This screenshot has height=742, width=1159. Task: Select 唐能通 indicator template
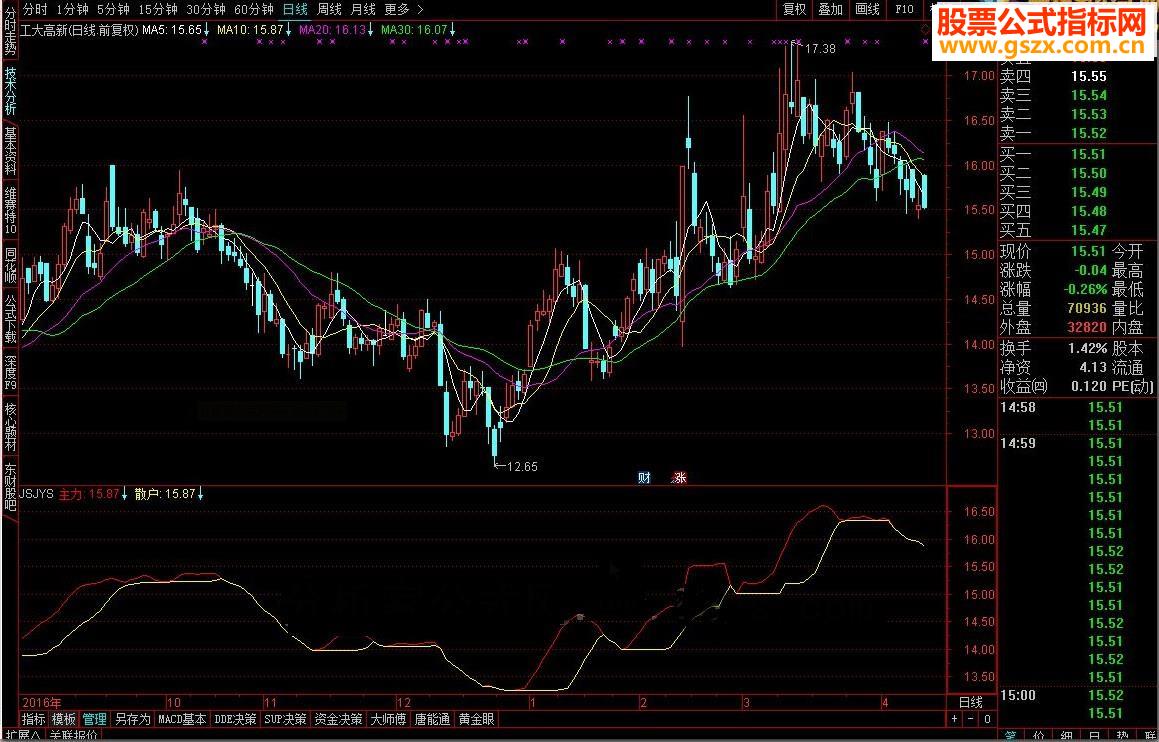pyautogui.click(x=432, y=719)
